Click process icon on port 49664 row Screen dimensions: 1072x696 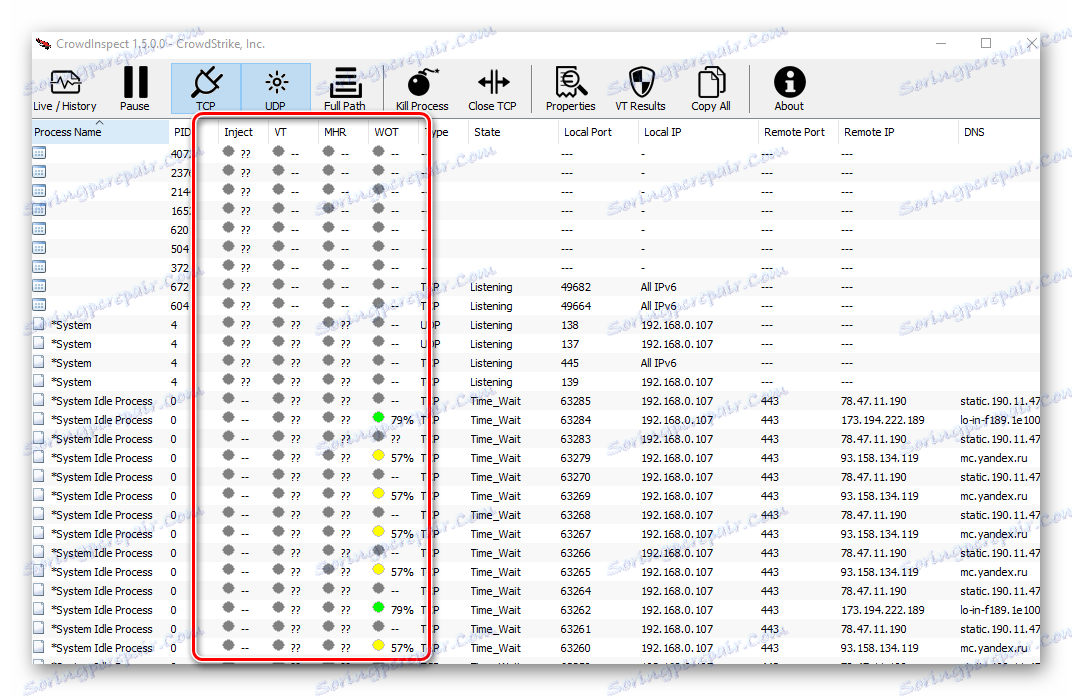[x=39, y=305]
